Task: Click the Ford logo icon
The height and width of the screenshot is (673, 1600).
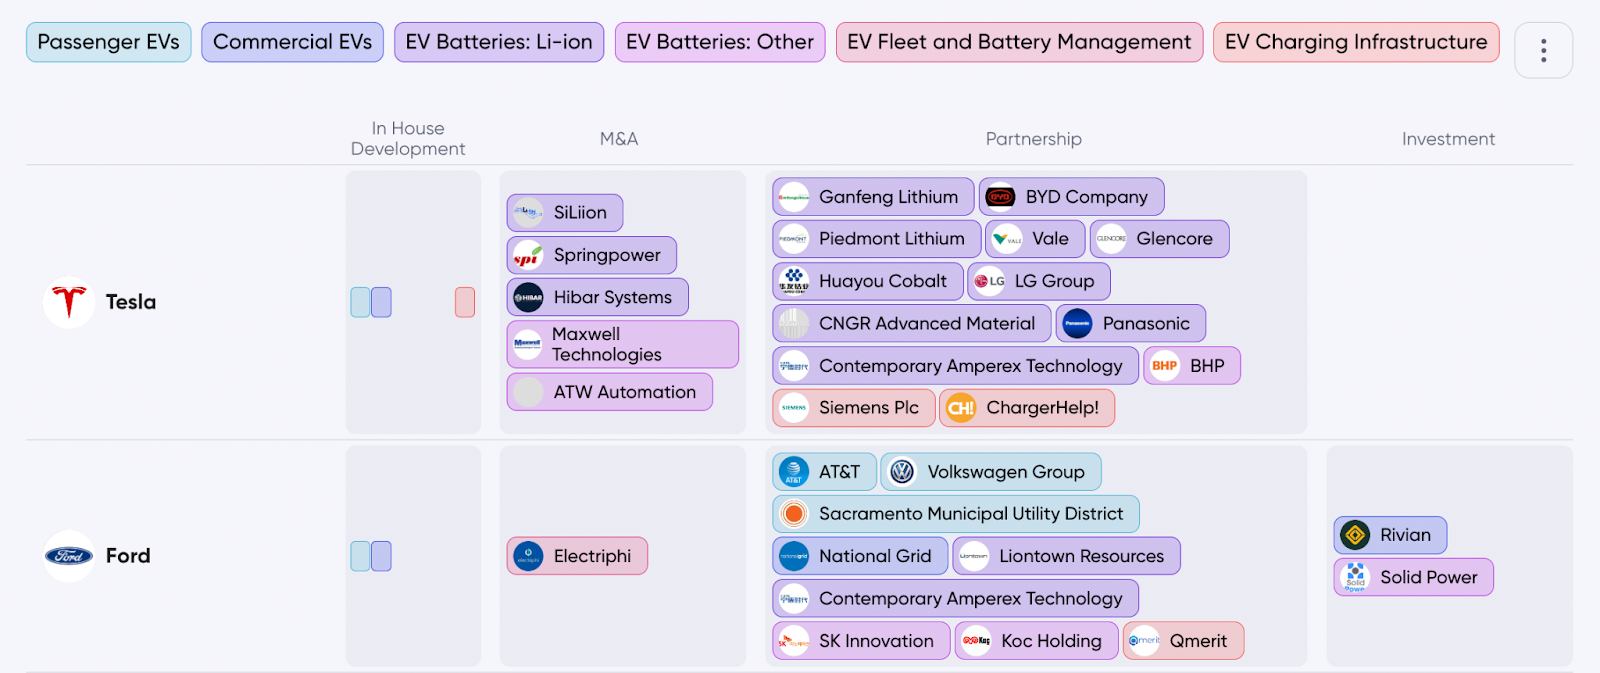Action: pos(69,556)
